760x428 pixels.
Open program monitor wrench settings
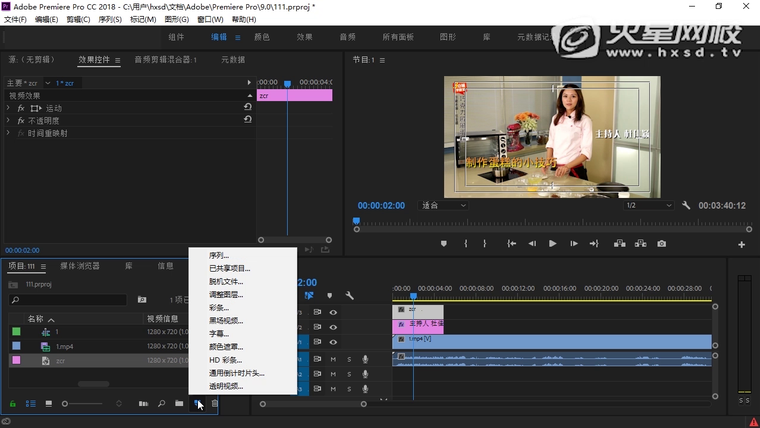coord(686,205)
